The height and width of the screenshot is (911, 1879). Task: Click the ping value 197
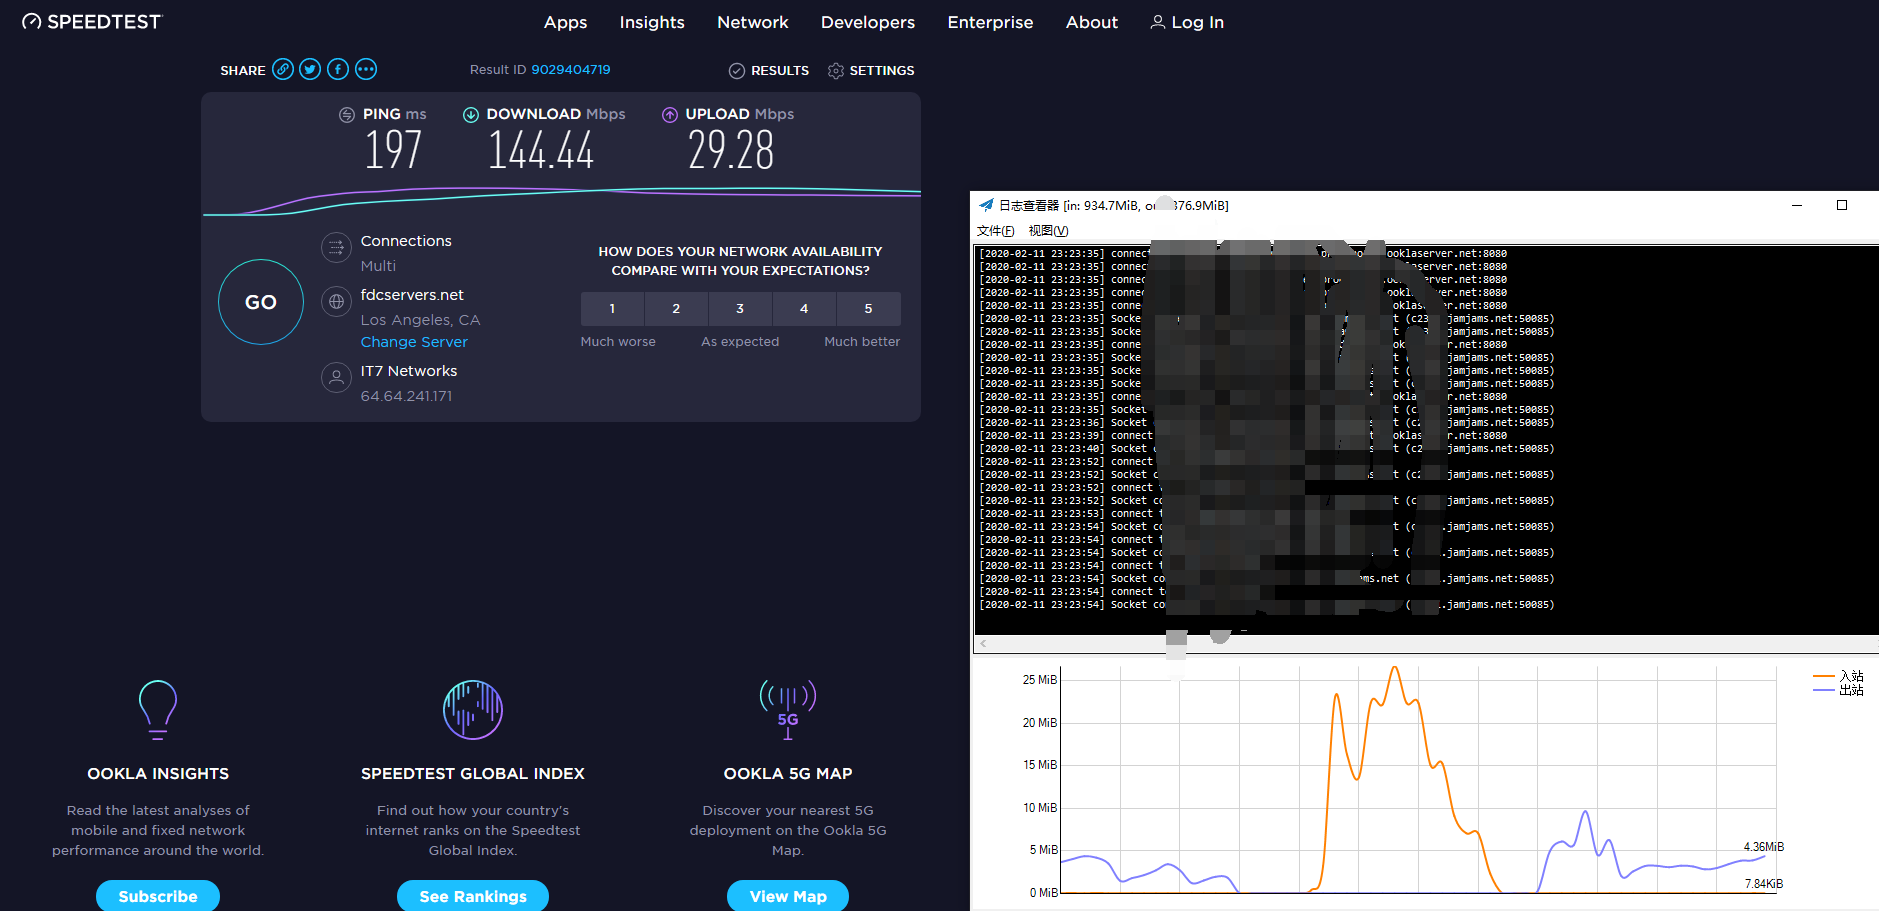tap(393, 151)
